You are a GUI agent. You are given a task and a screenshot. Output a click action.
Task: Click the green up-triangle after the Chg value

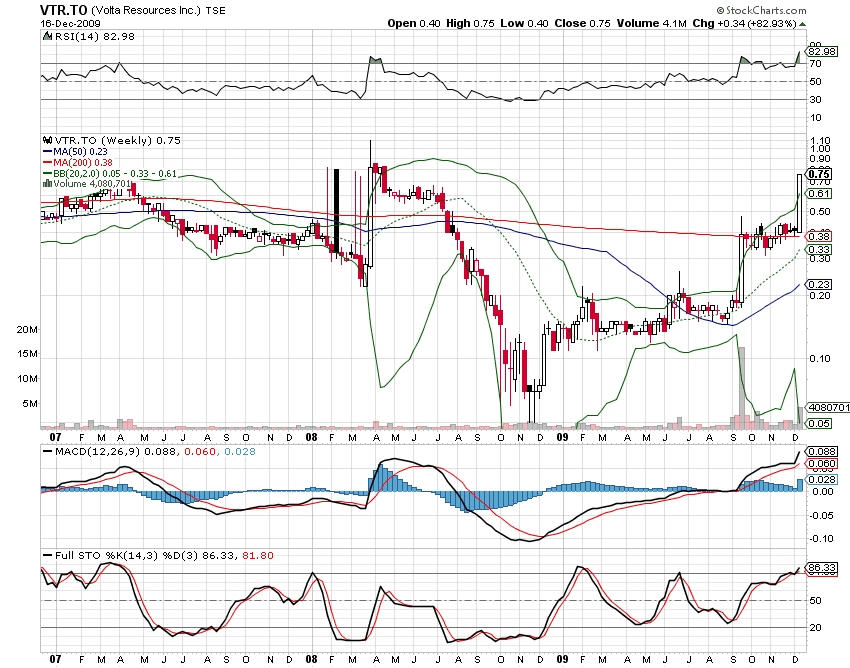802,24
